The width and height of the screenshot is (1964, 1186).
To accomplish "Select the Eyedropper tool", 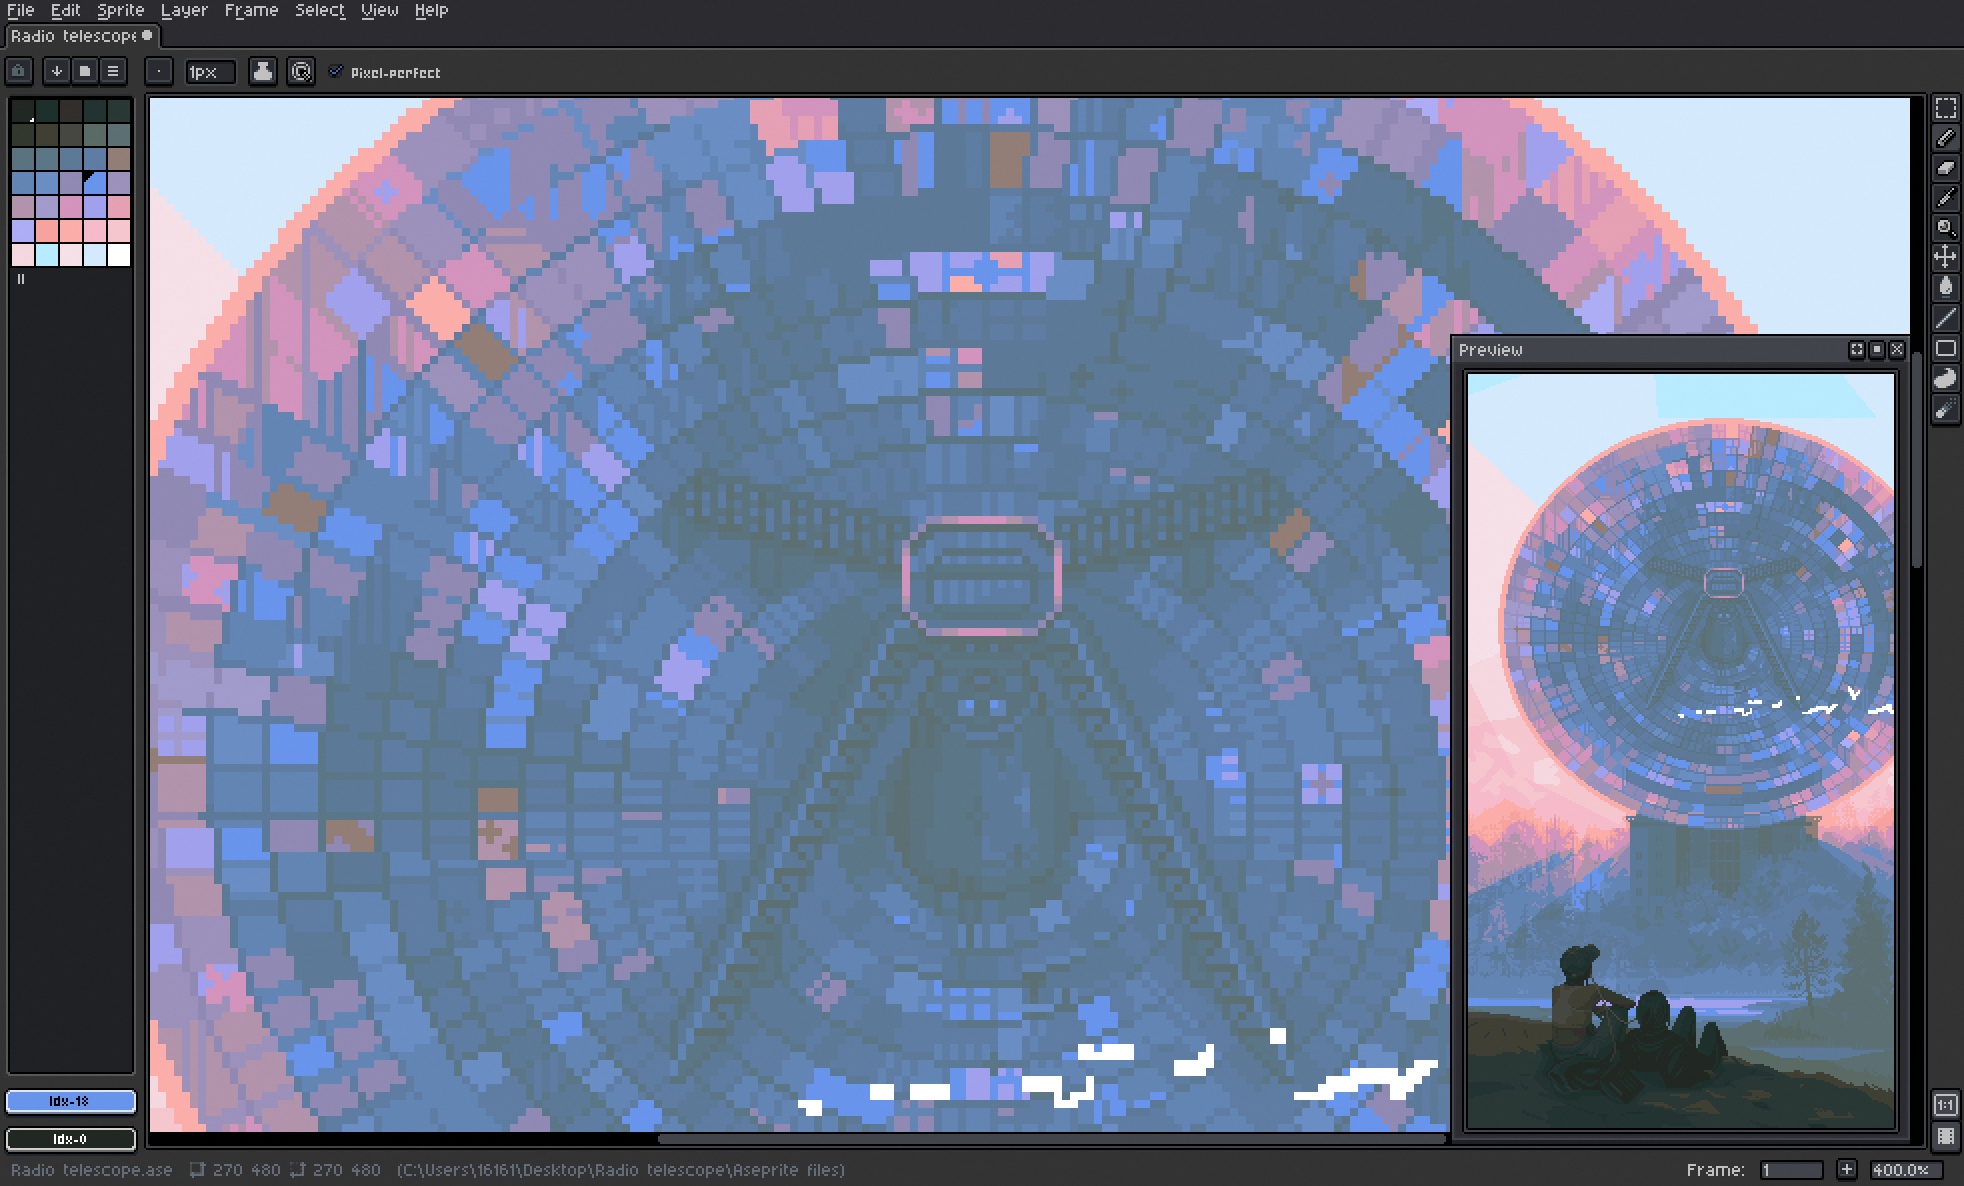I will point(1945,198).
